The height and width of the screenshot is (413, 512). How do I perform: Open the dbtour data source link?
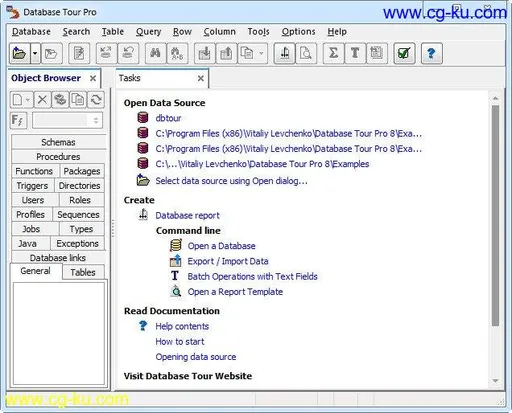pyautogui.click(x=168, y=118)
